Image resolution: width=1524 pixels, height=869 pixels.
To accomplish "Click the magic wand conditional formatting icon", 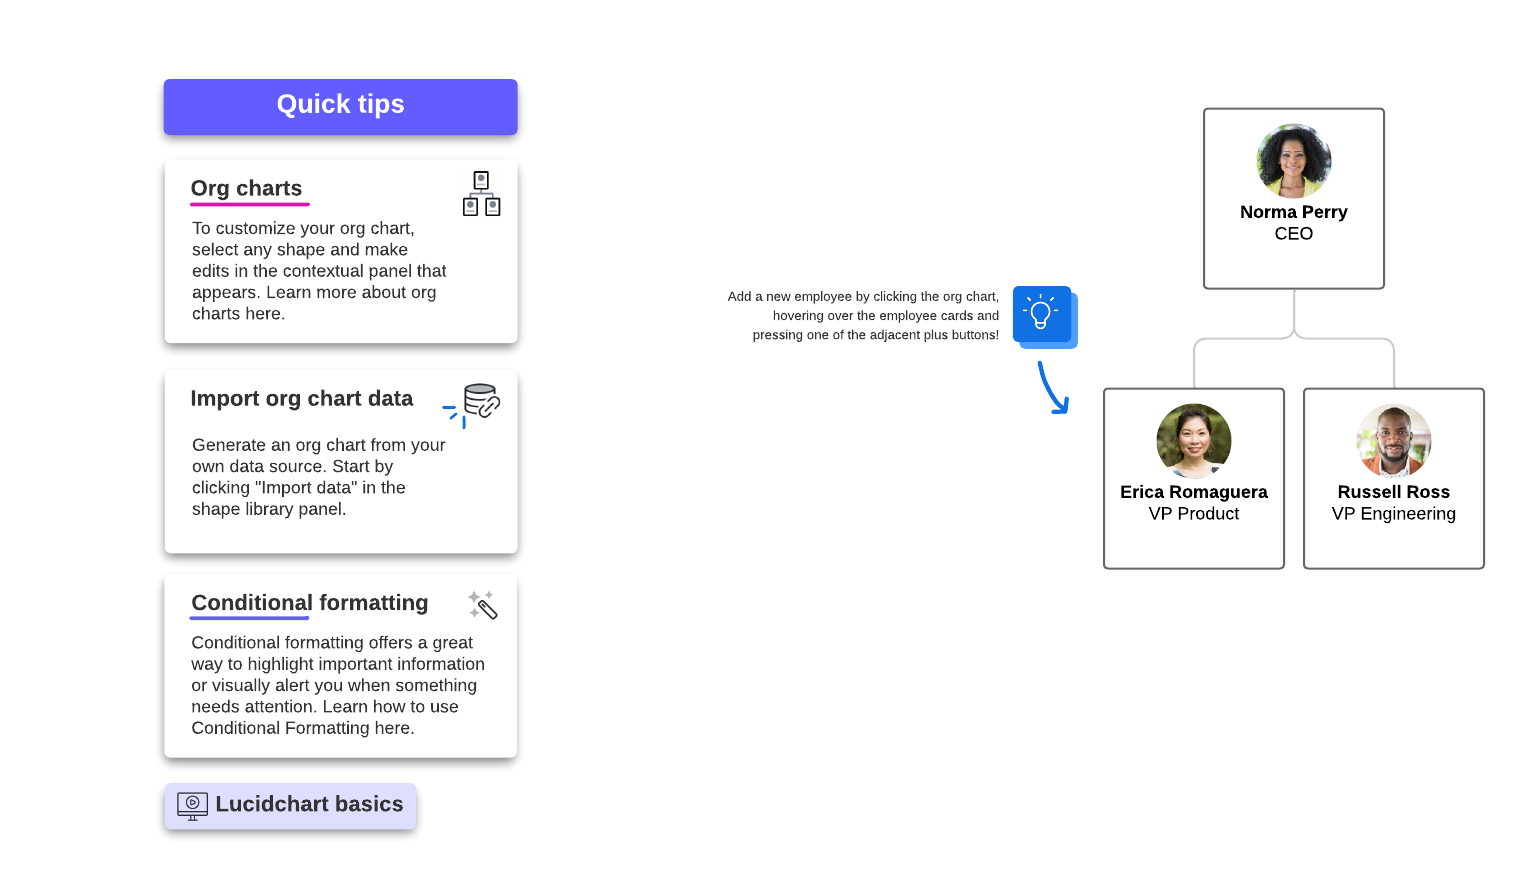I will (482, 605).
